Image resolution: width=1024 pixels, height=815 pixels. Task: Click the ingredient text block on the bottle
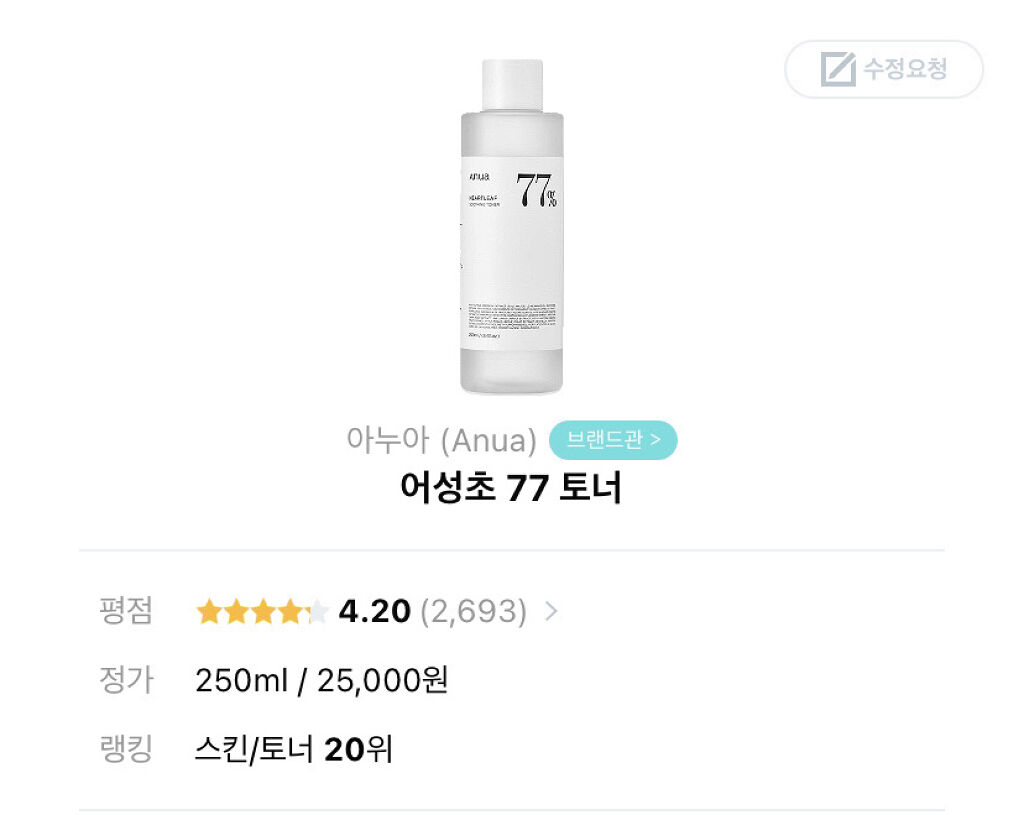pos(511,315)
